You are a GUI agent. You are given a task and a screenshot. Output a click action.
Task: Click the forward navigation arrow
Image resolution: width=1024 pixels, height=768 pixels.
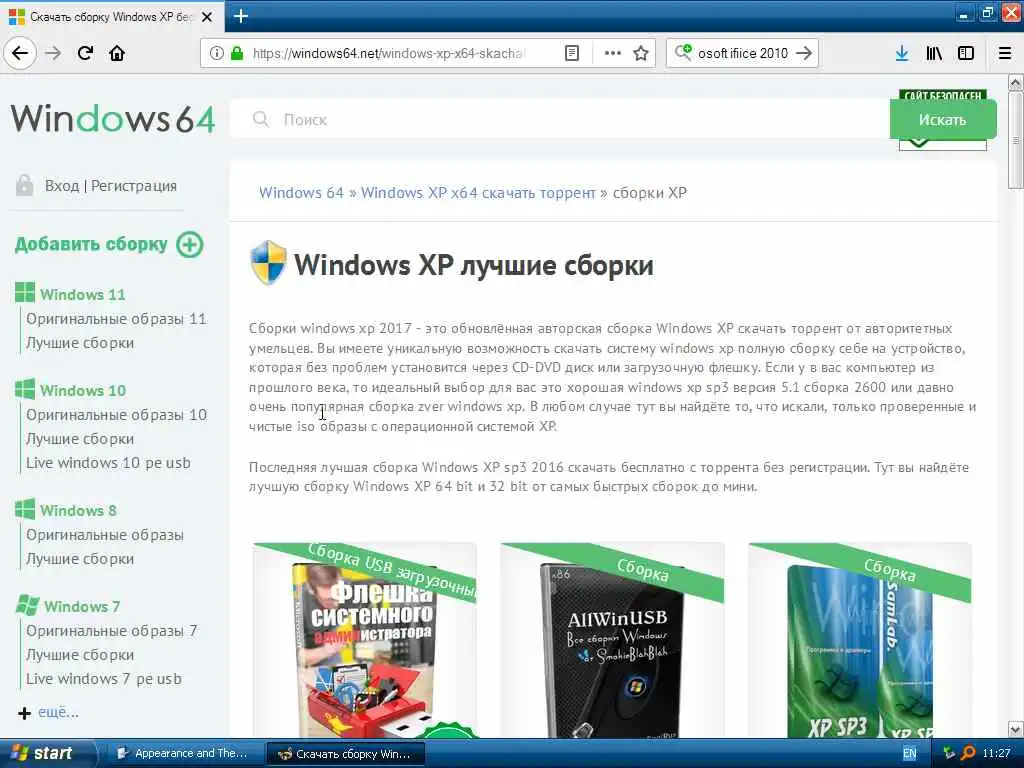[53, 53]
